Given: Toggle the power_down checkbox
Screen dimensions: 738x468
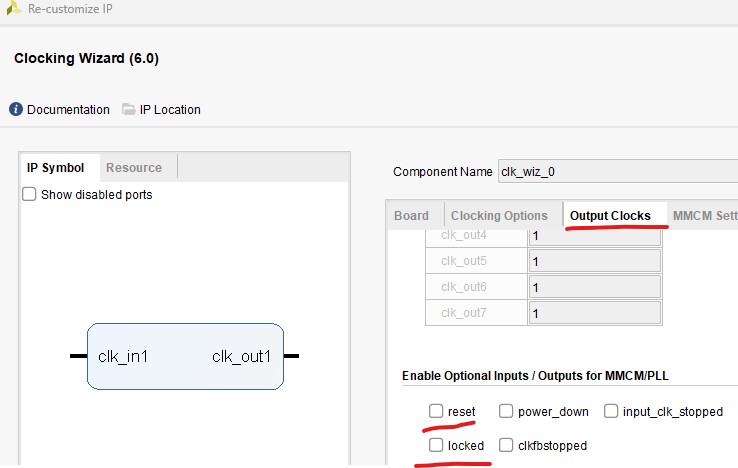Looking at the screenshot, I should click(x=506, y=411).
